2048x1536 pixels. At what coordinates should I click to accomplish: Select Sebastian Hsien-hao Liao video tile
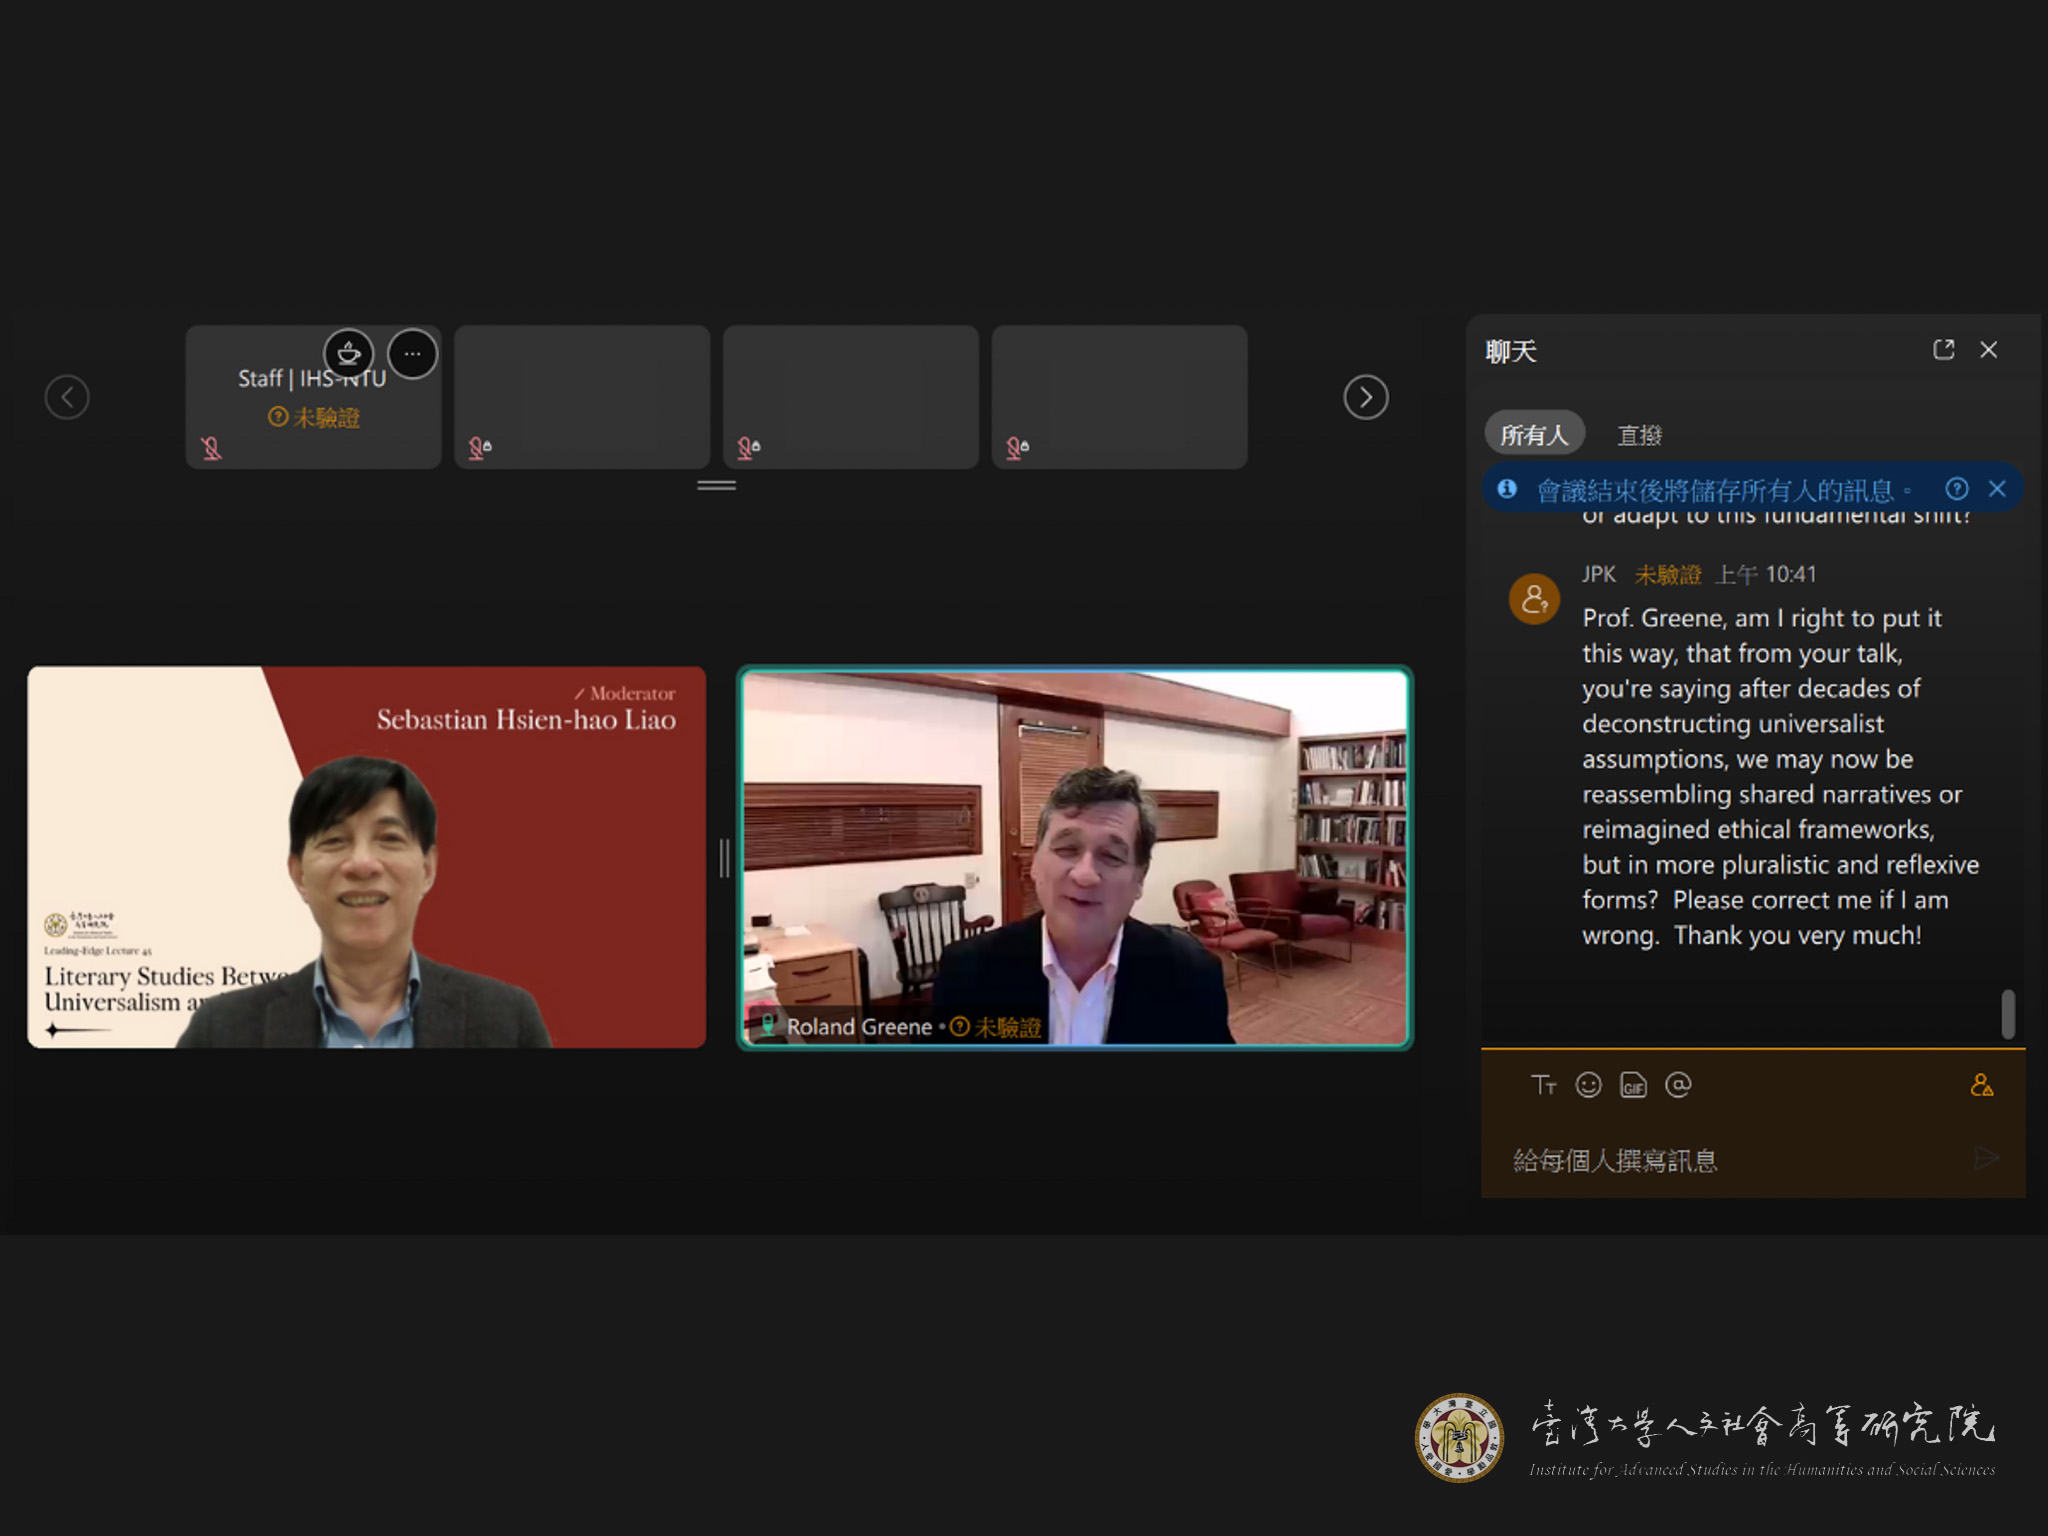366,857
